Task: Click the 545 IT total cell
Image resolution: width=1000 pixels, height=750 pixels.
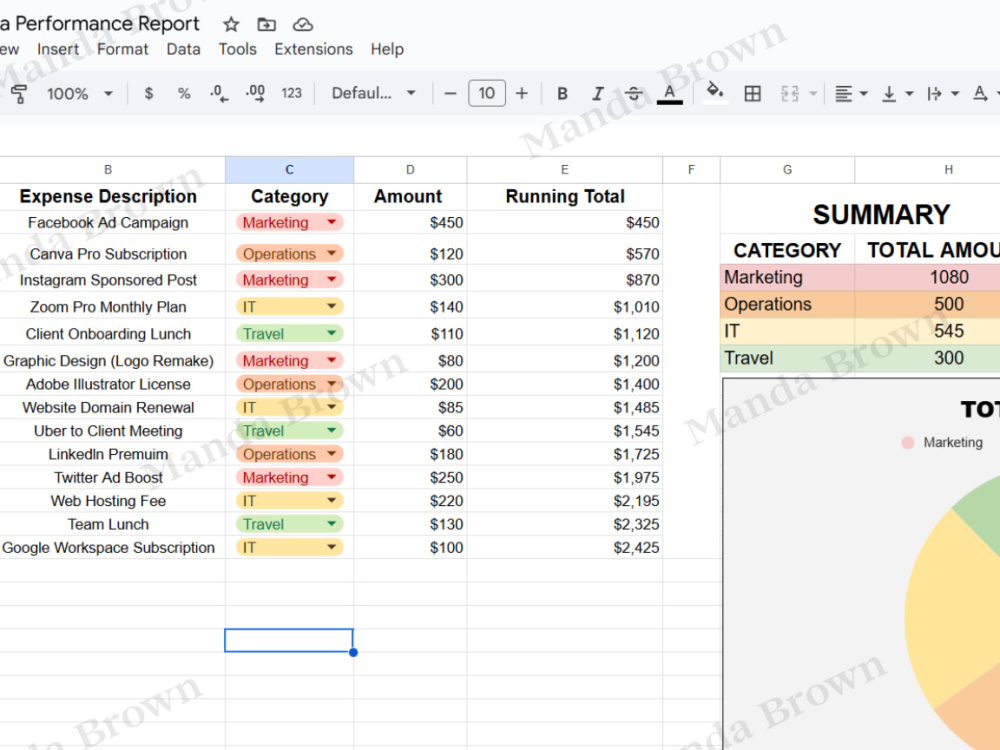Action: click(x=948, y=331)
